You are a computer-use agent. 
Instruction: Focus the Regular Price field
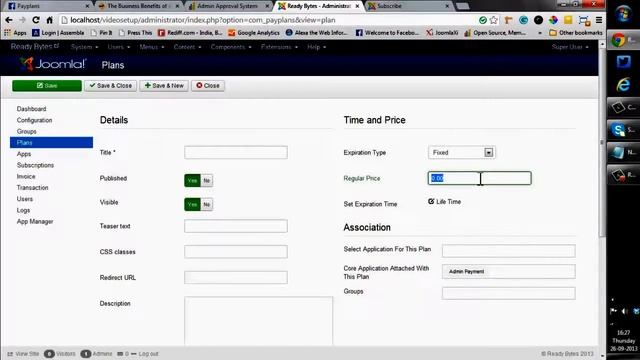480,178
